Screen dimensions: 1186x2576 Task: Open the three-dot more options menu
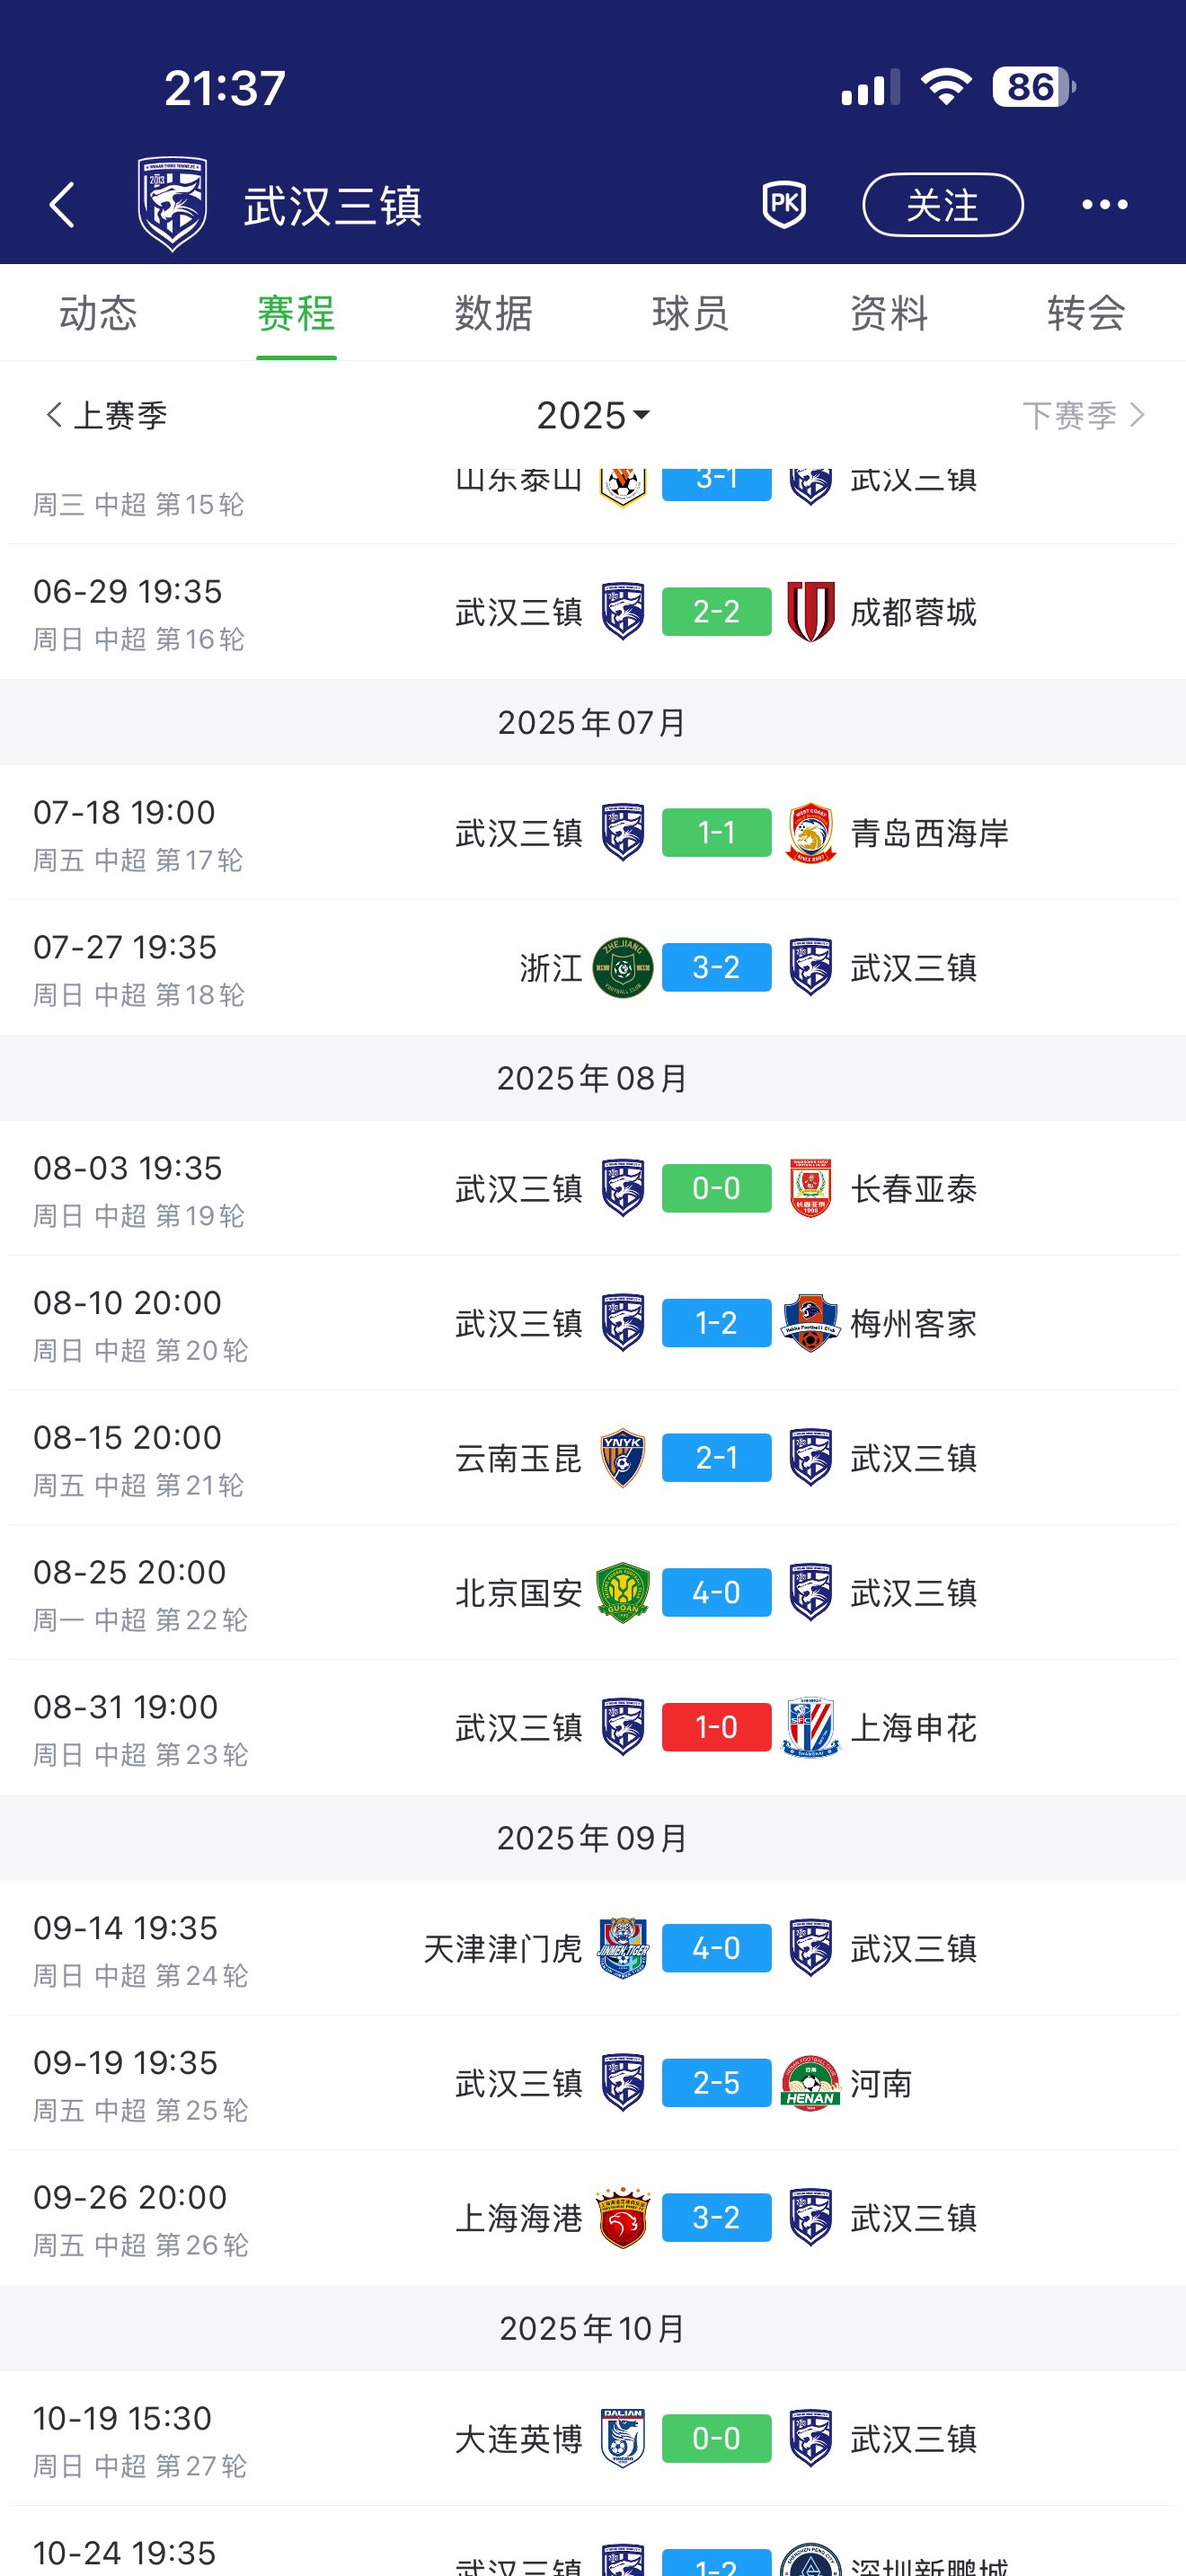[1104, 205]
